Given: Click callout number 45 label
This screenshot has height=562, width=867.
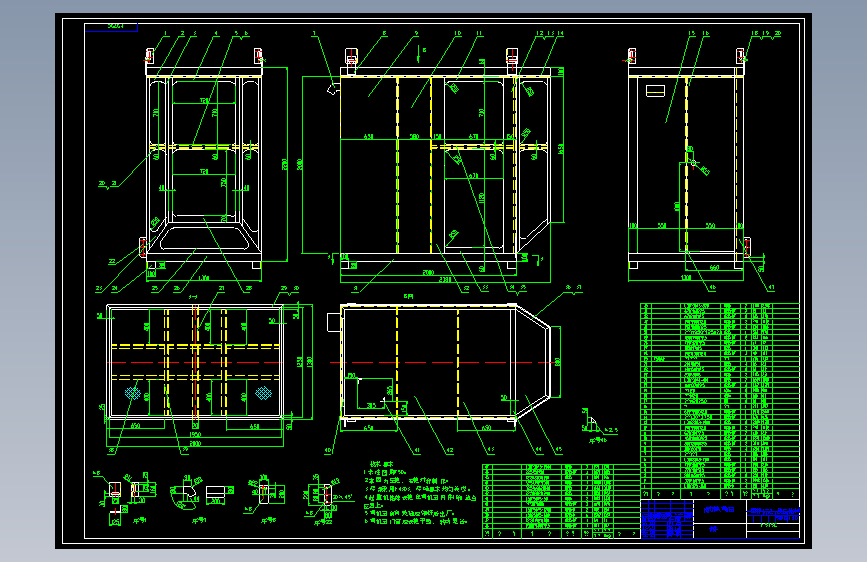Looking at the screenshot, I should click(558, 451).
